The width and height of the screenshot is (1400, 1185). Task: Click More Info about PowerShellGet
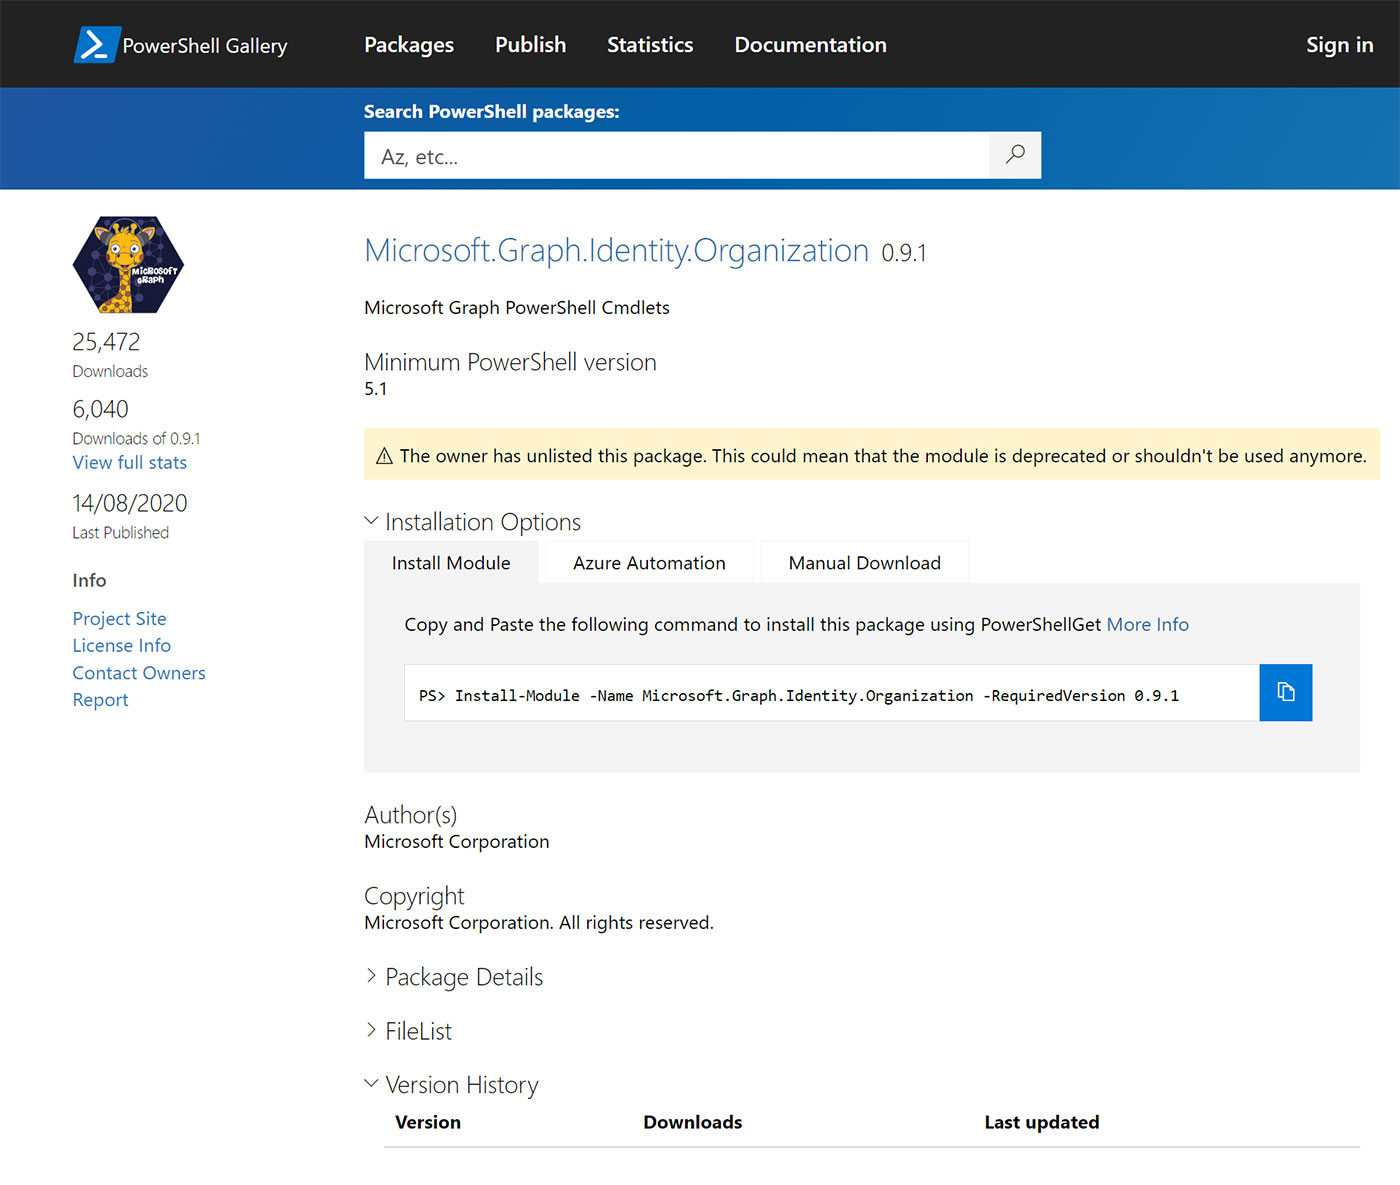pos(1147,625)
